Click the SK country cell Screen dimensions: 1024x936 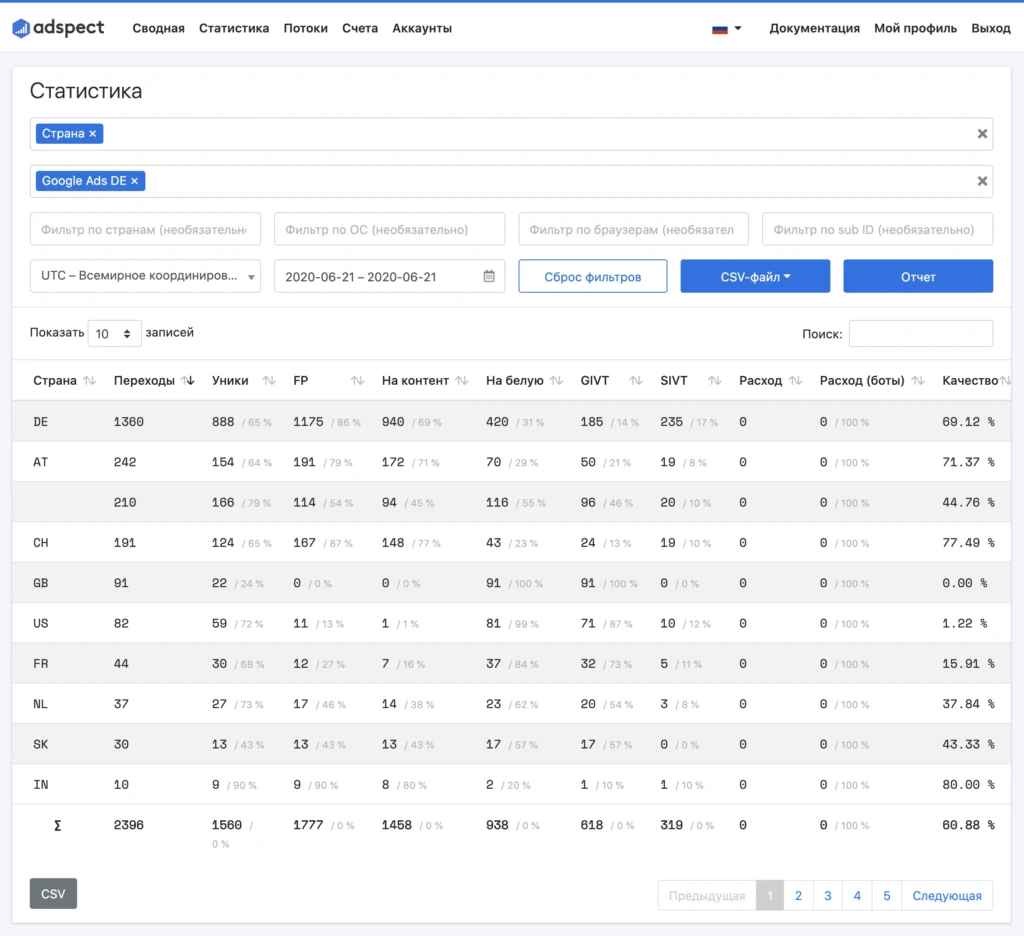point(40,745)
